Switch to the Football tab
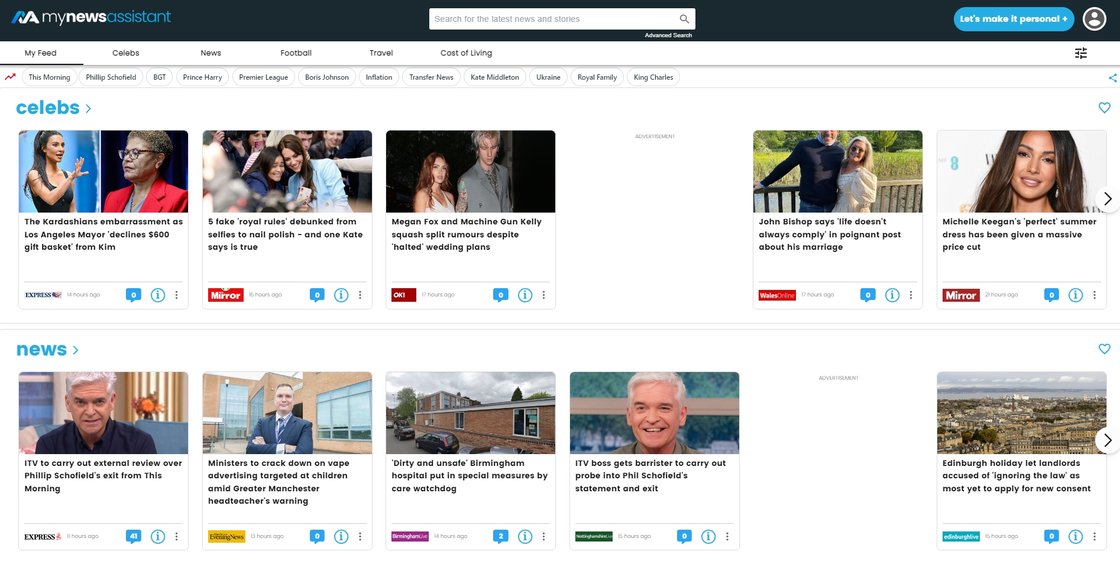Screen dimensions: 1120x561 click(296, 53)
